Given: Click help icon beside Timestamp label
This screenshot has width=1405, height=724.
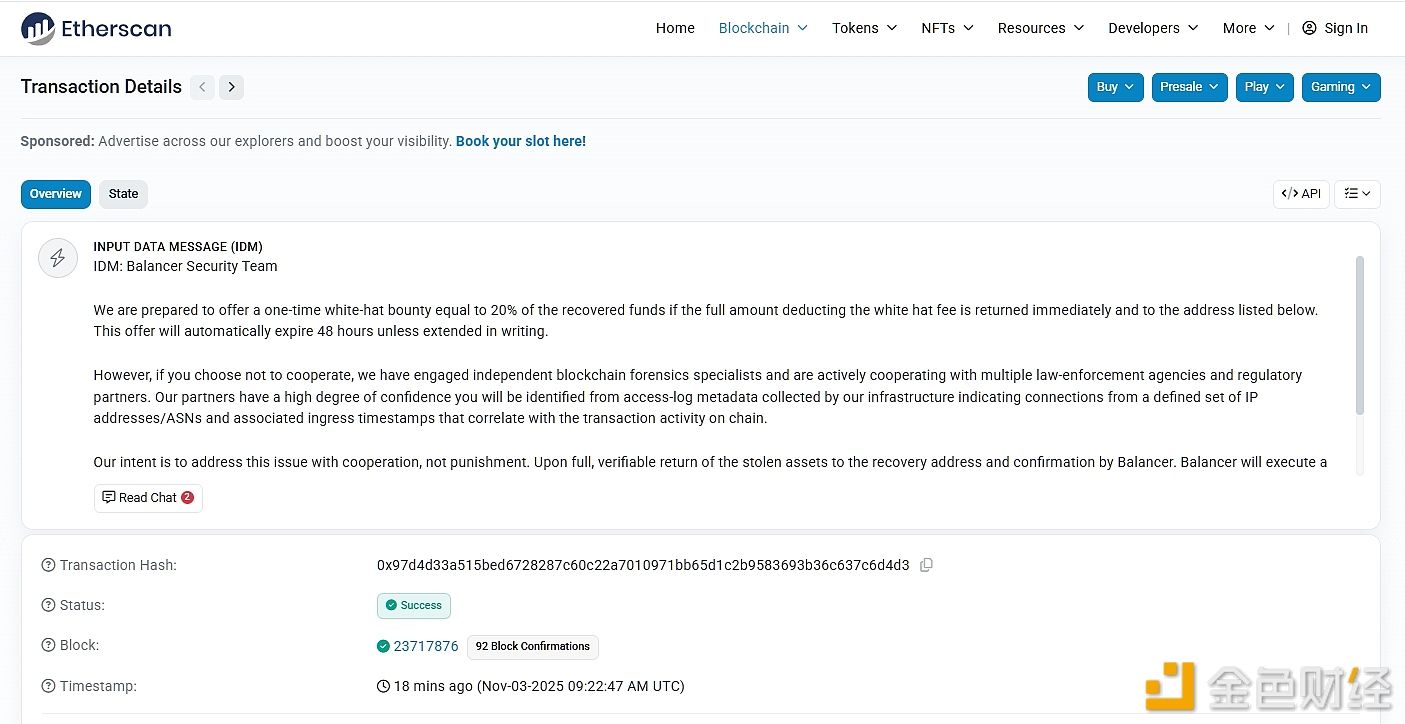Looking at the screenshot, I should 48,686.
